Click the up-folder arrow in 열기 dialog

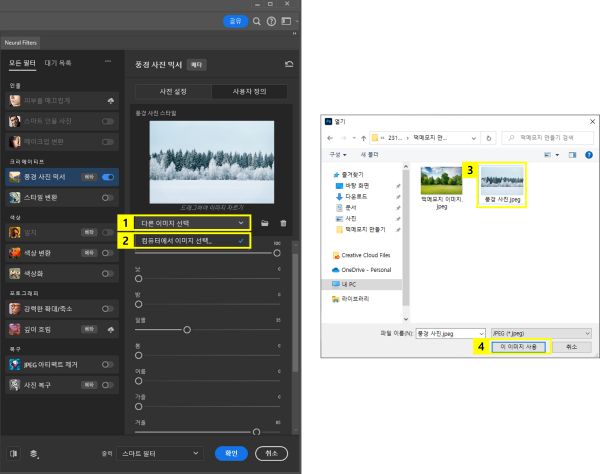tap(364, 138)
